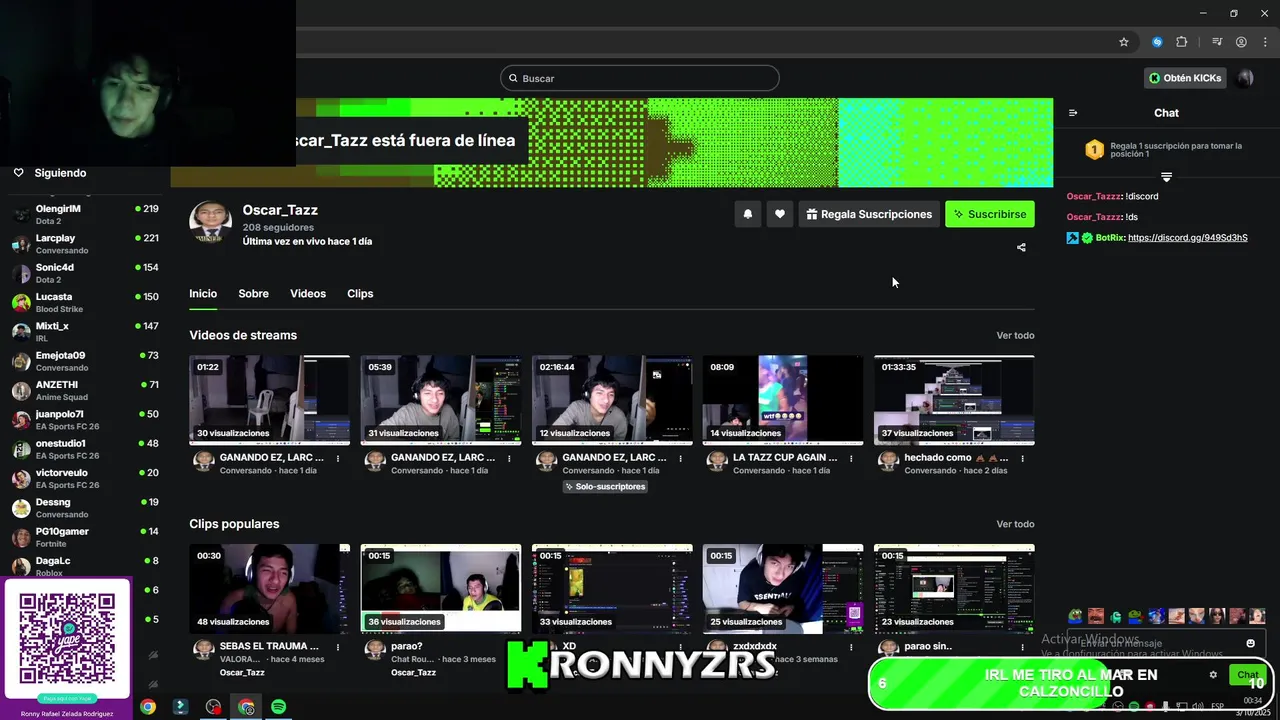
Task: Open options menu for parao sin clip
Action: [1022, 647]
